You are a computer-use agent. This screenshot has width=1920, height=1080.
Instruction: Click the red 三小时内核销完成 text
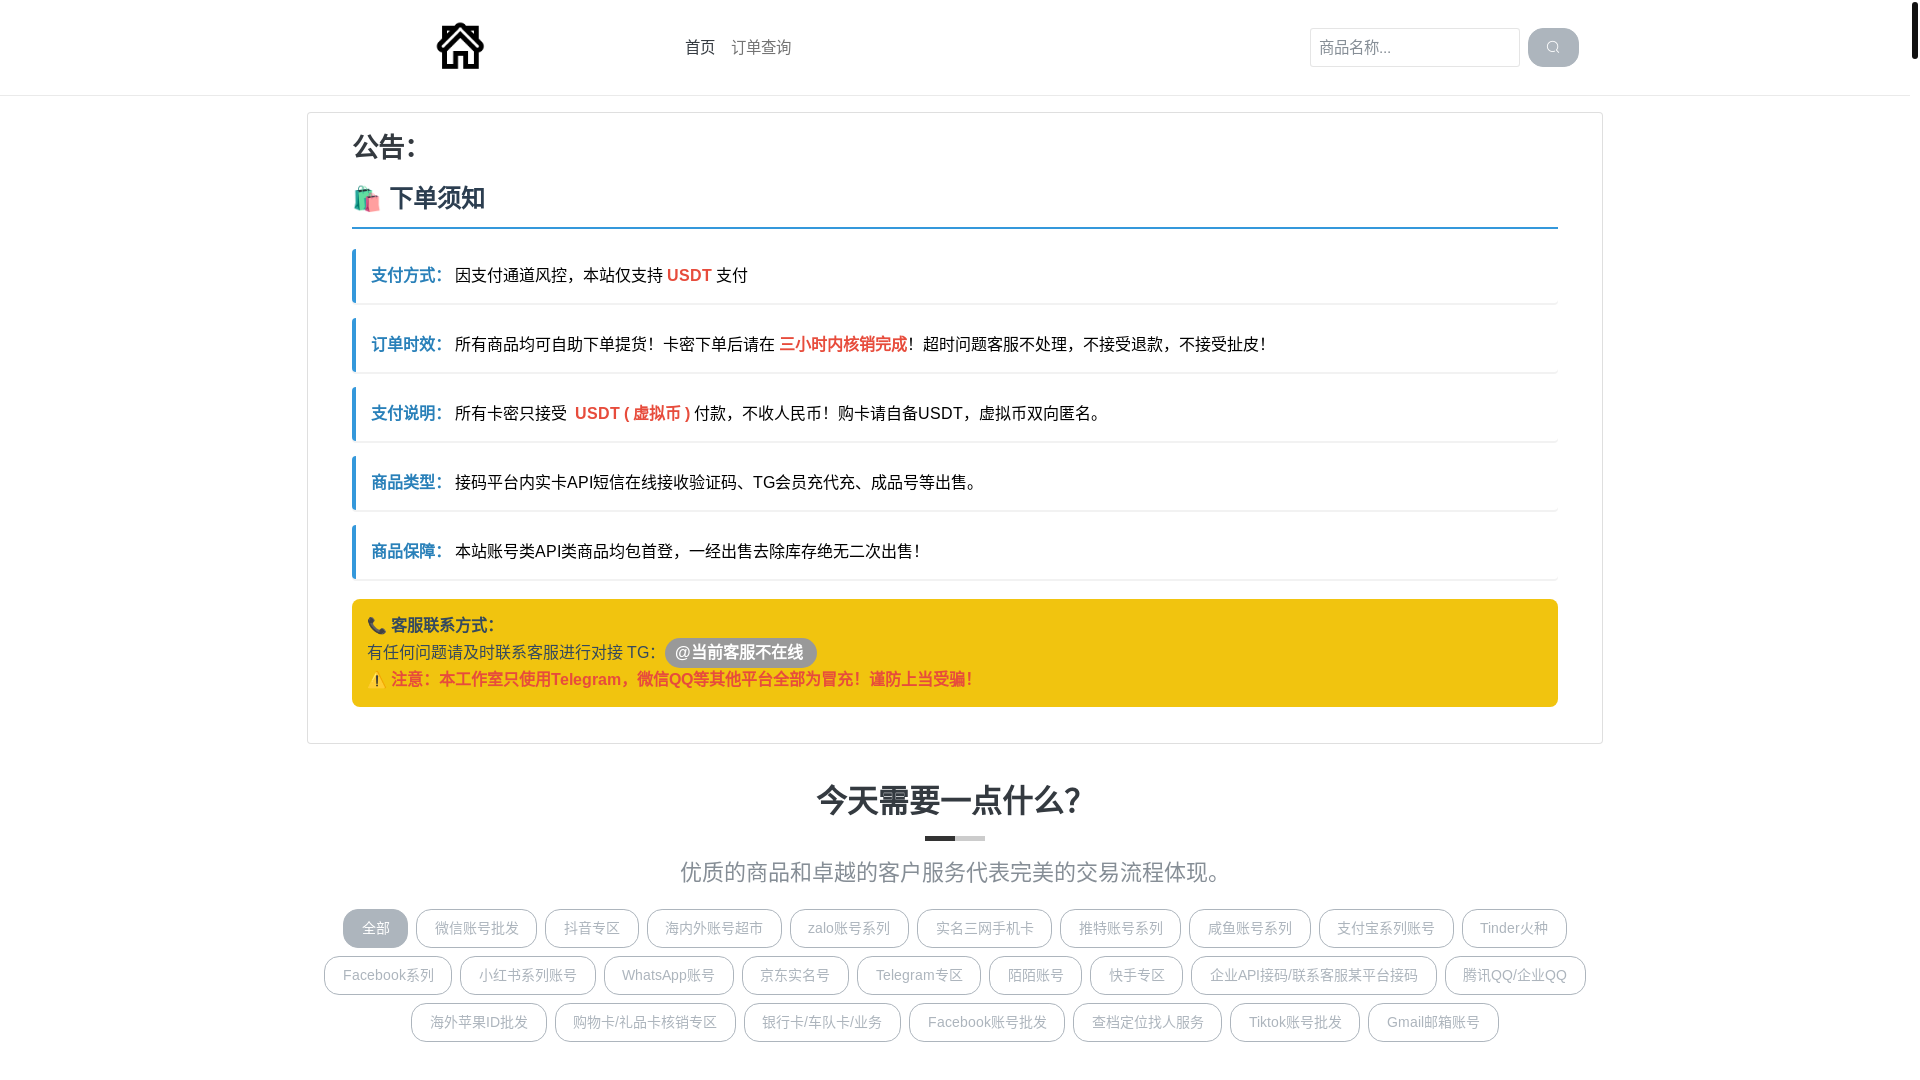[x=843, y=344]
